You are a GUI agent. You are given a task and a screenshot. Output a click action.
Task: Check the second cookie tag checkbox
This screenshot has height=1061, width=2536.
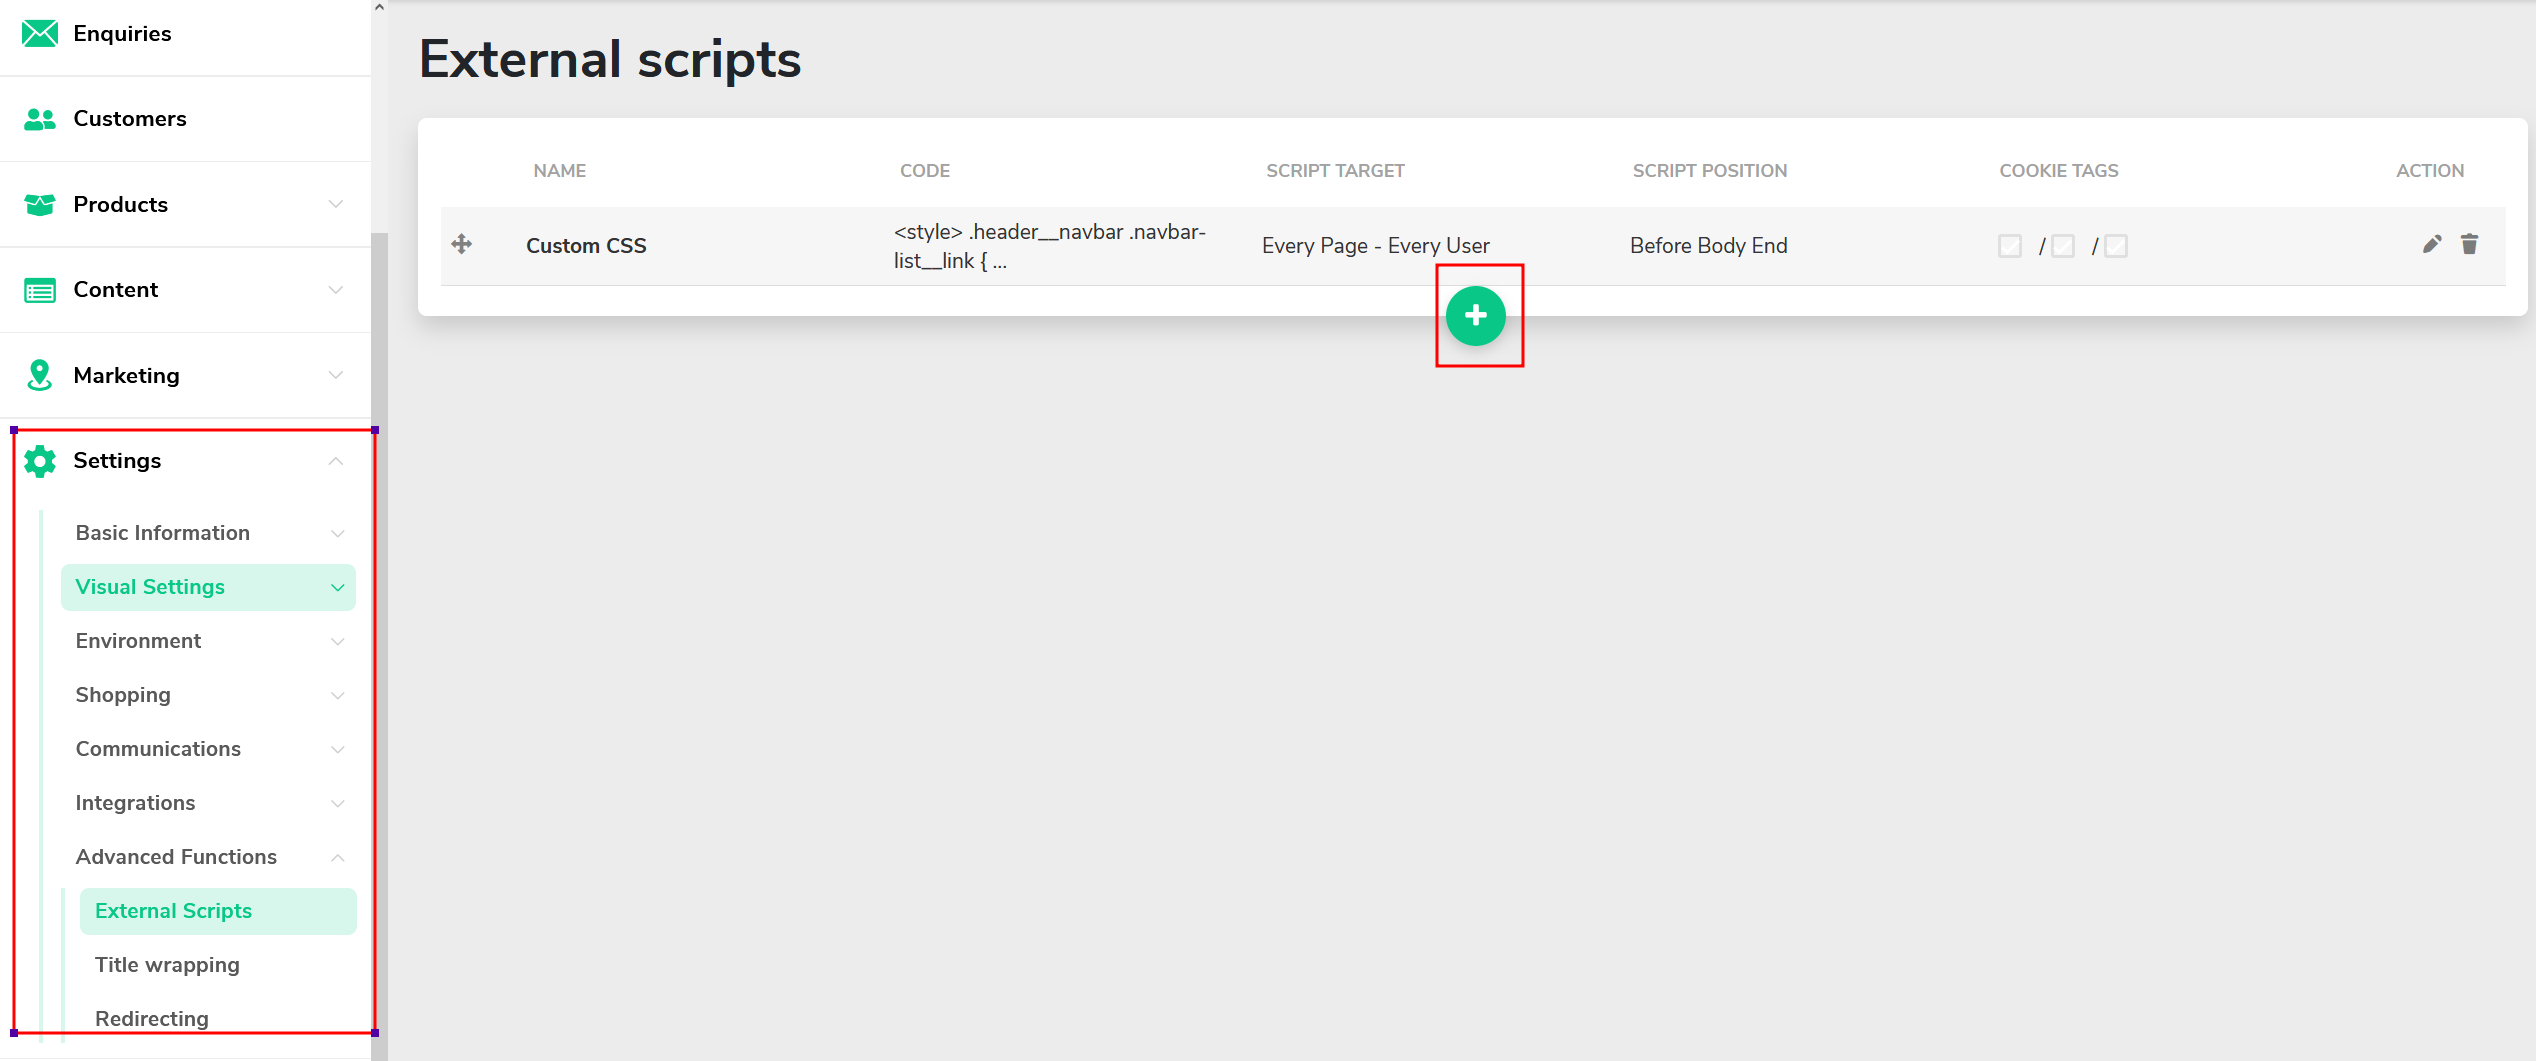(2063, 245)
